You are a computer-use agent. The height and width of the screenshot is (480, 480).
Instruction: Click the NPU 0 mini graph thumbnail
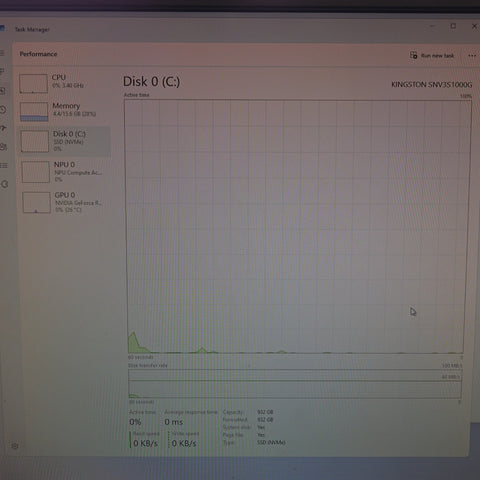pos(35,172)
